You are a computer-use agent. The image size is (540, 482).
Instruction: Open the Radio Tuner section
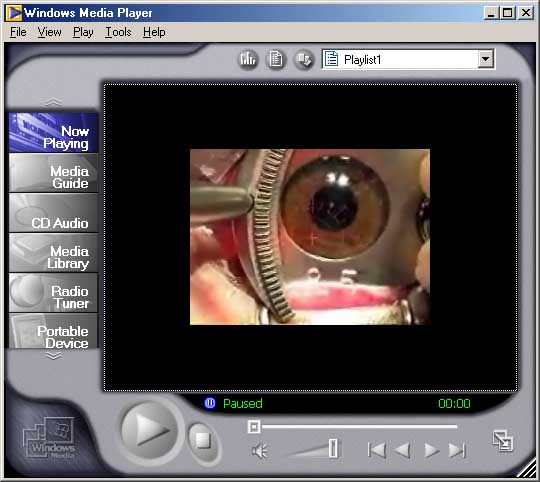click(x=54, y=293)
